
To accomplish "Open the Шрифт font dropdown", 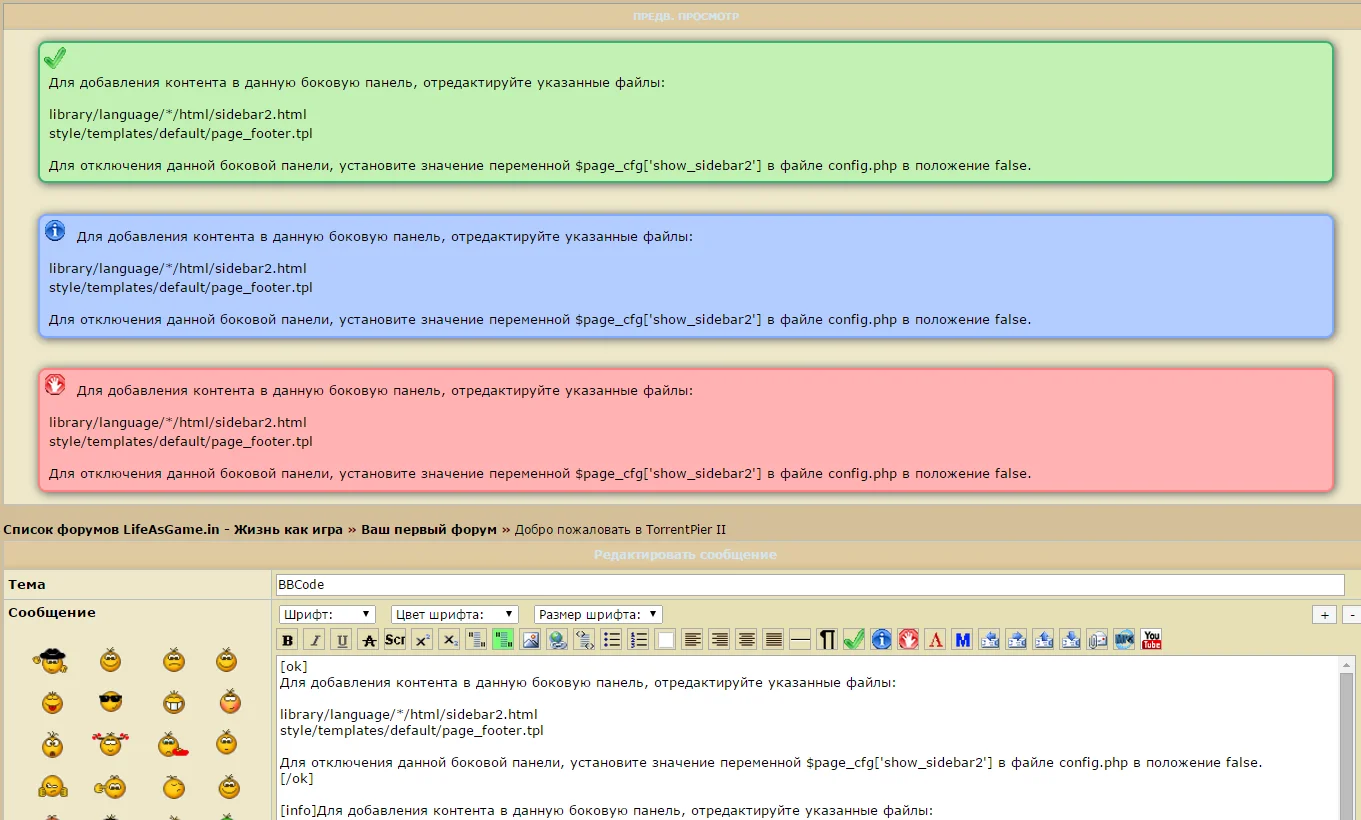I will [327, 614].
